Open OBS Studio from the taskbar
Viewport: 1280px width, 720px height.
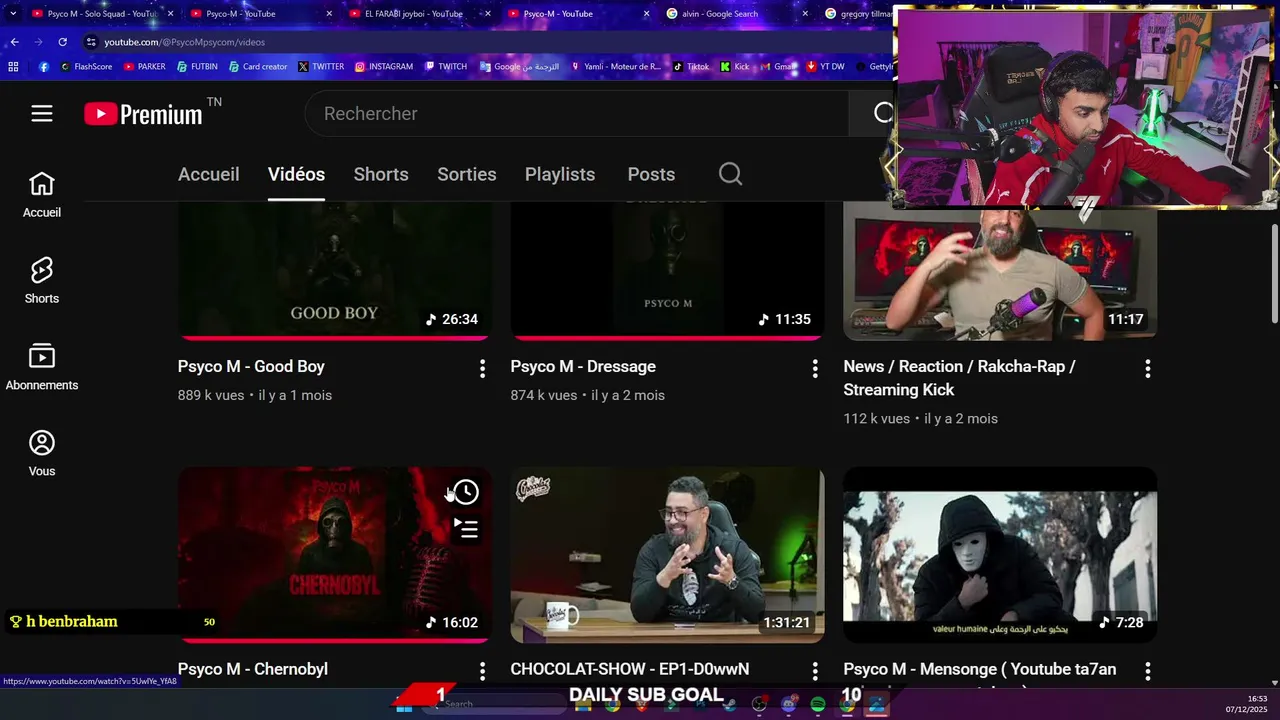pyautogui.click(x=759, y=705)
